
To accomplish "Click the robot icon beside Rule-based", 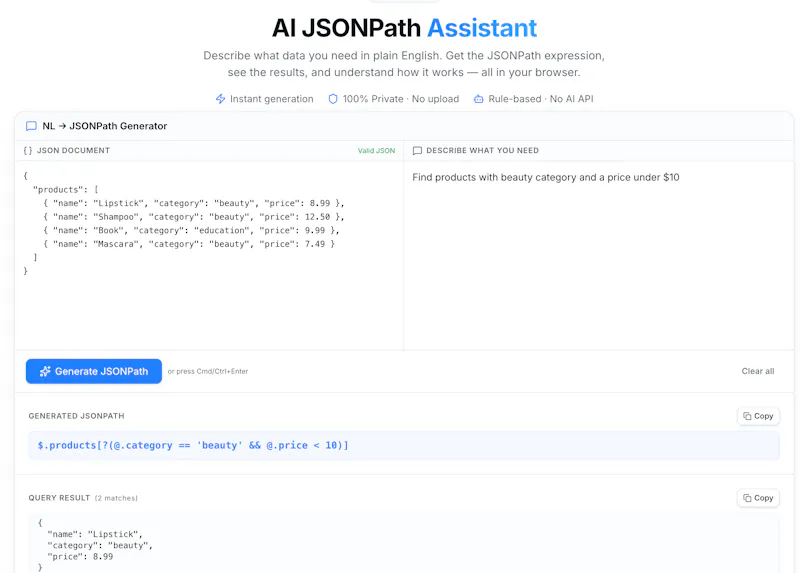I will pyautogui.click(x=479, y=99).
